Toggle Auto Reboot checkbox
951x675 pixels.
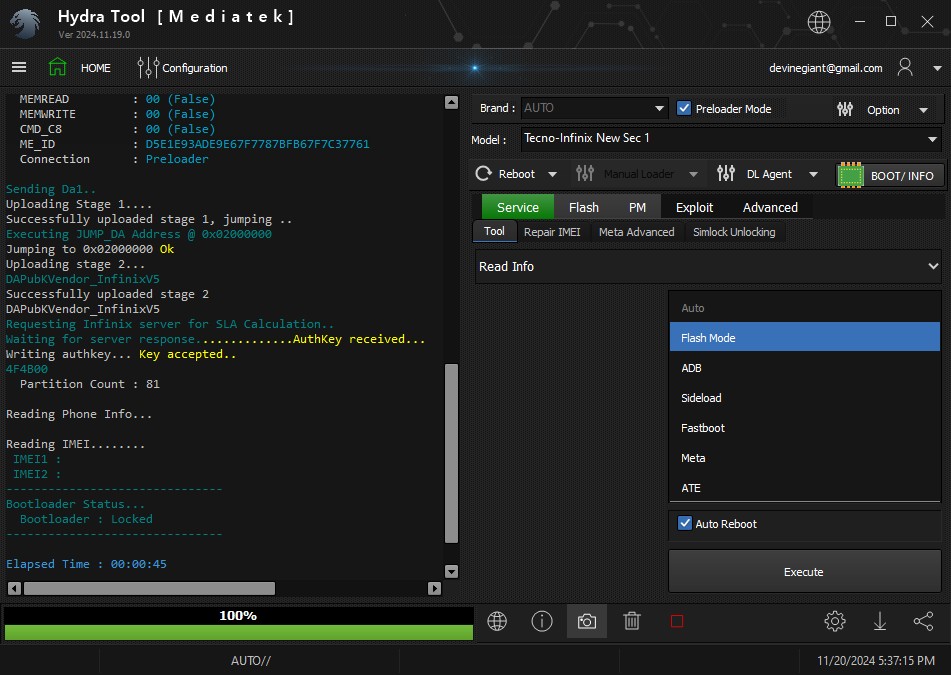coord(684,523)
